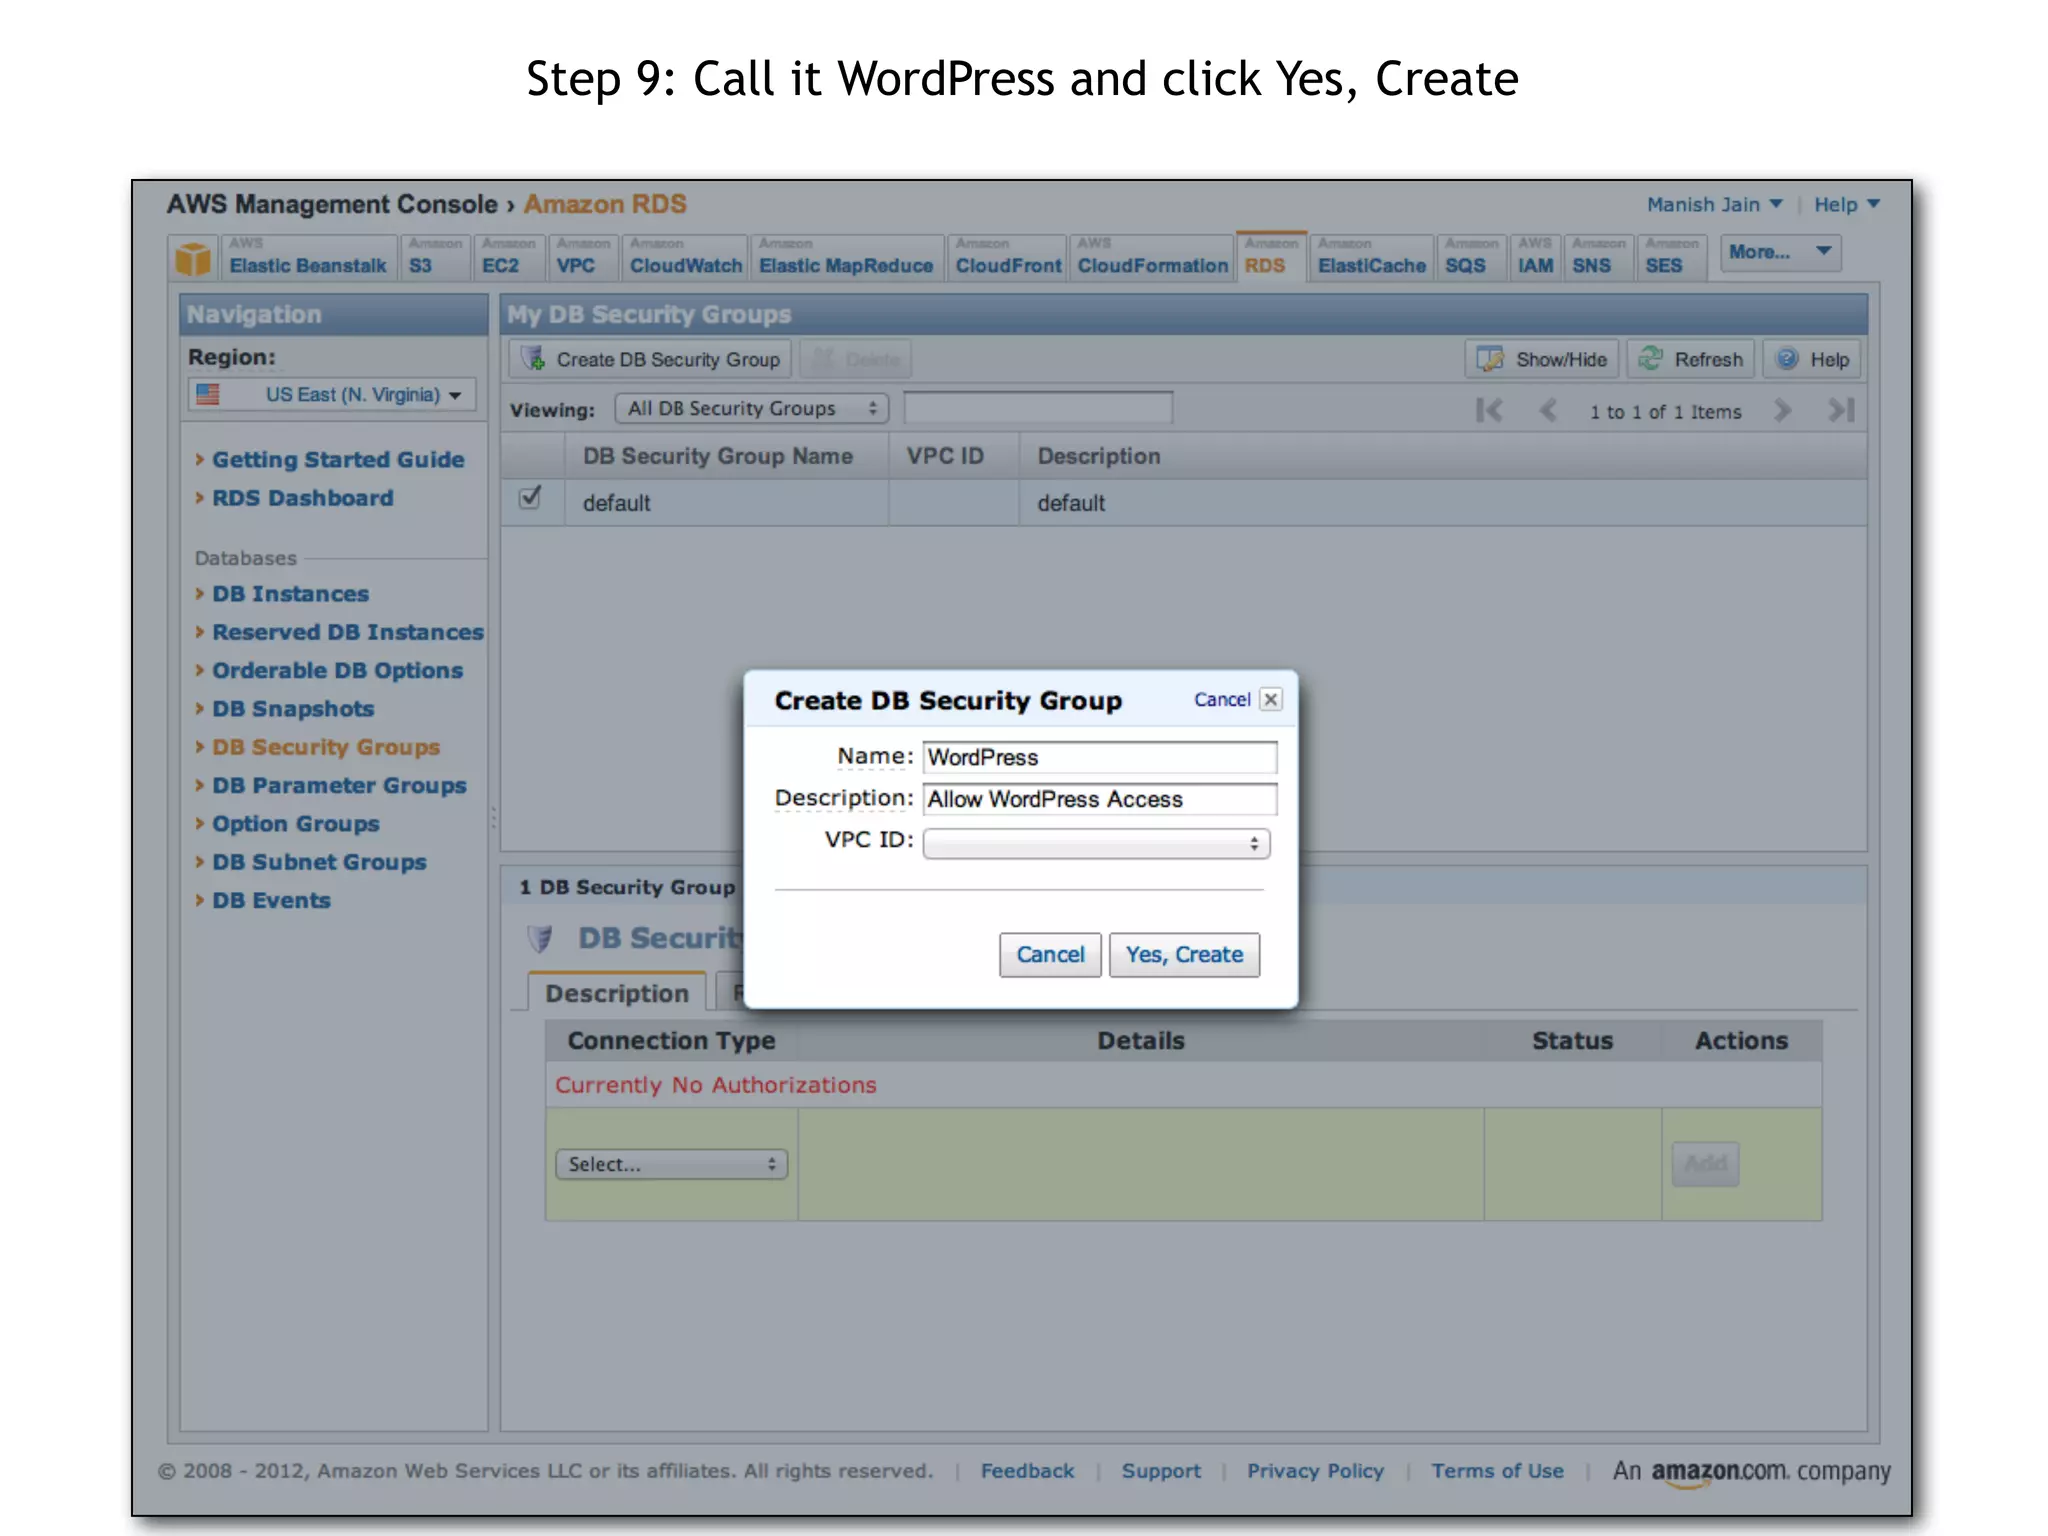Screen dimensions: 2048x1536
Task: Click the filter search box beside Viewing
Action: point(1037,408)
